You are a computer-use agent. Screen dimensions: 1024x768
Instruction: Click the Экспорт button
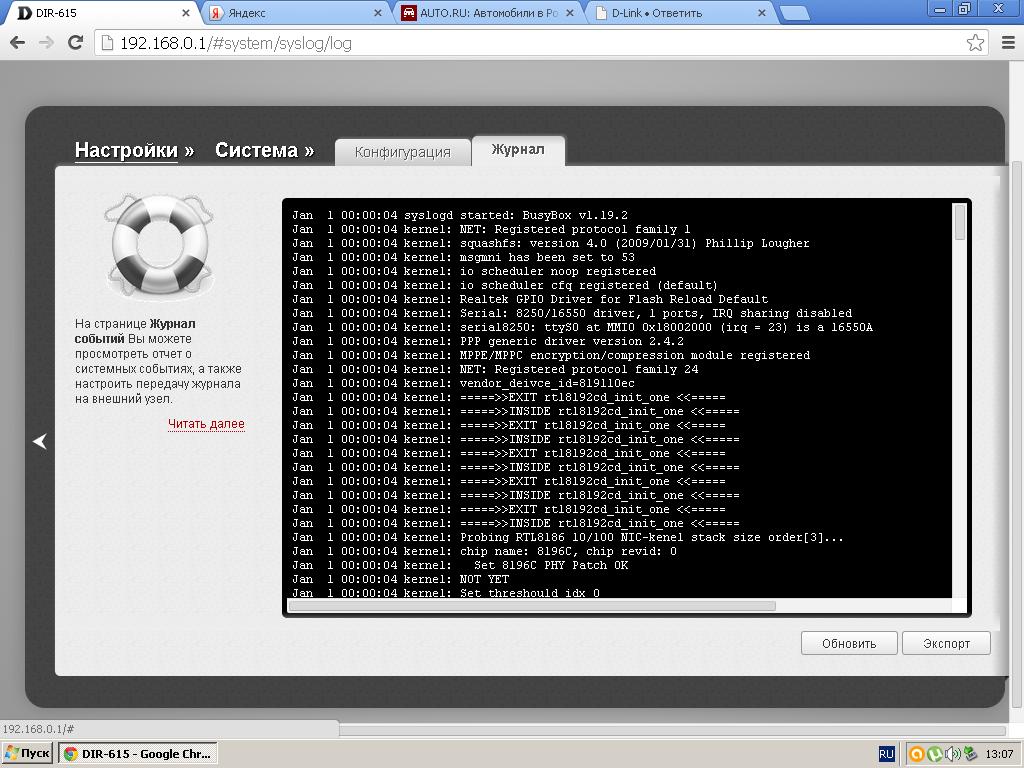(x=946, y=643)
